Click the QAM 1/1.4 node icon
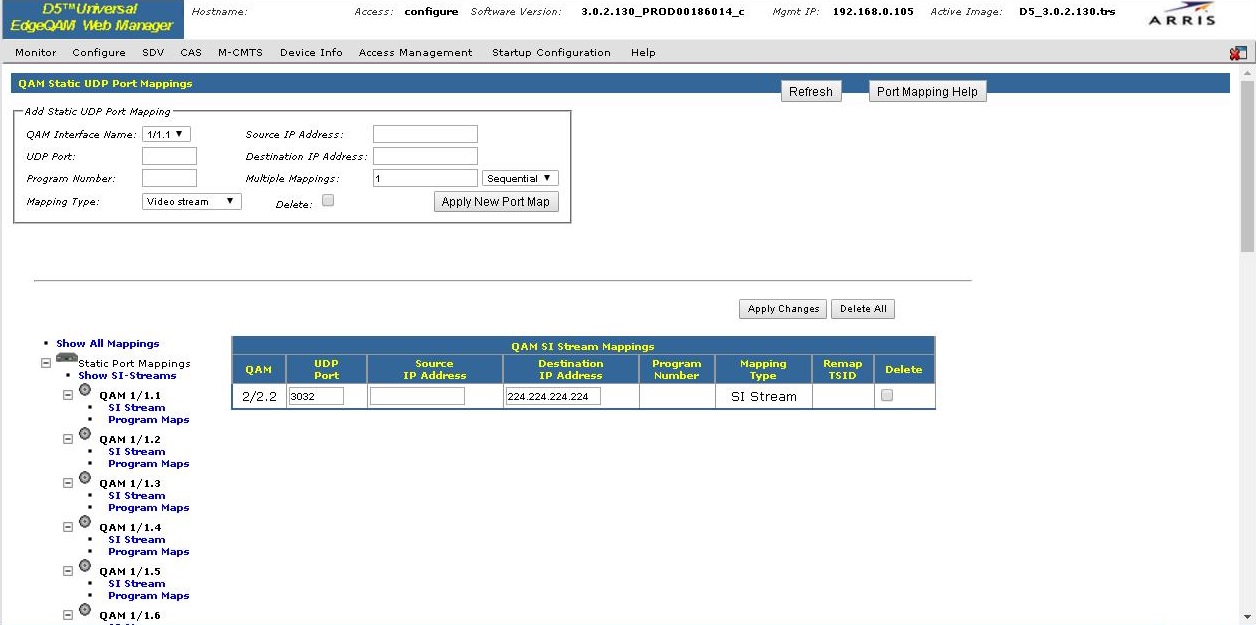Screen dimensions: 1256x625 click(x=85, y=522)
